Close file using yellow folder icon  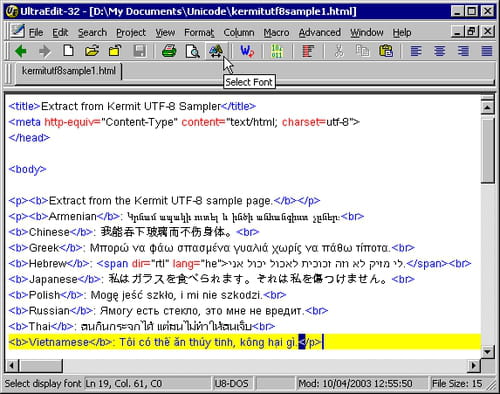click(115, 51)
